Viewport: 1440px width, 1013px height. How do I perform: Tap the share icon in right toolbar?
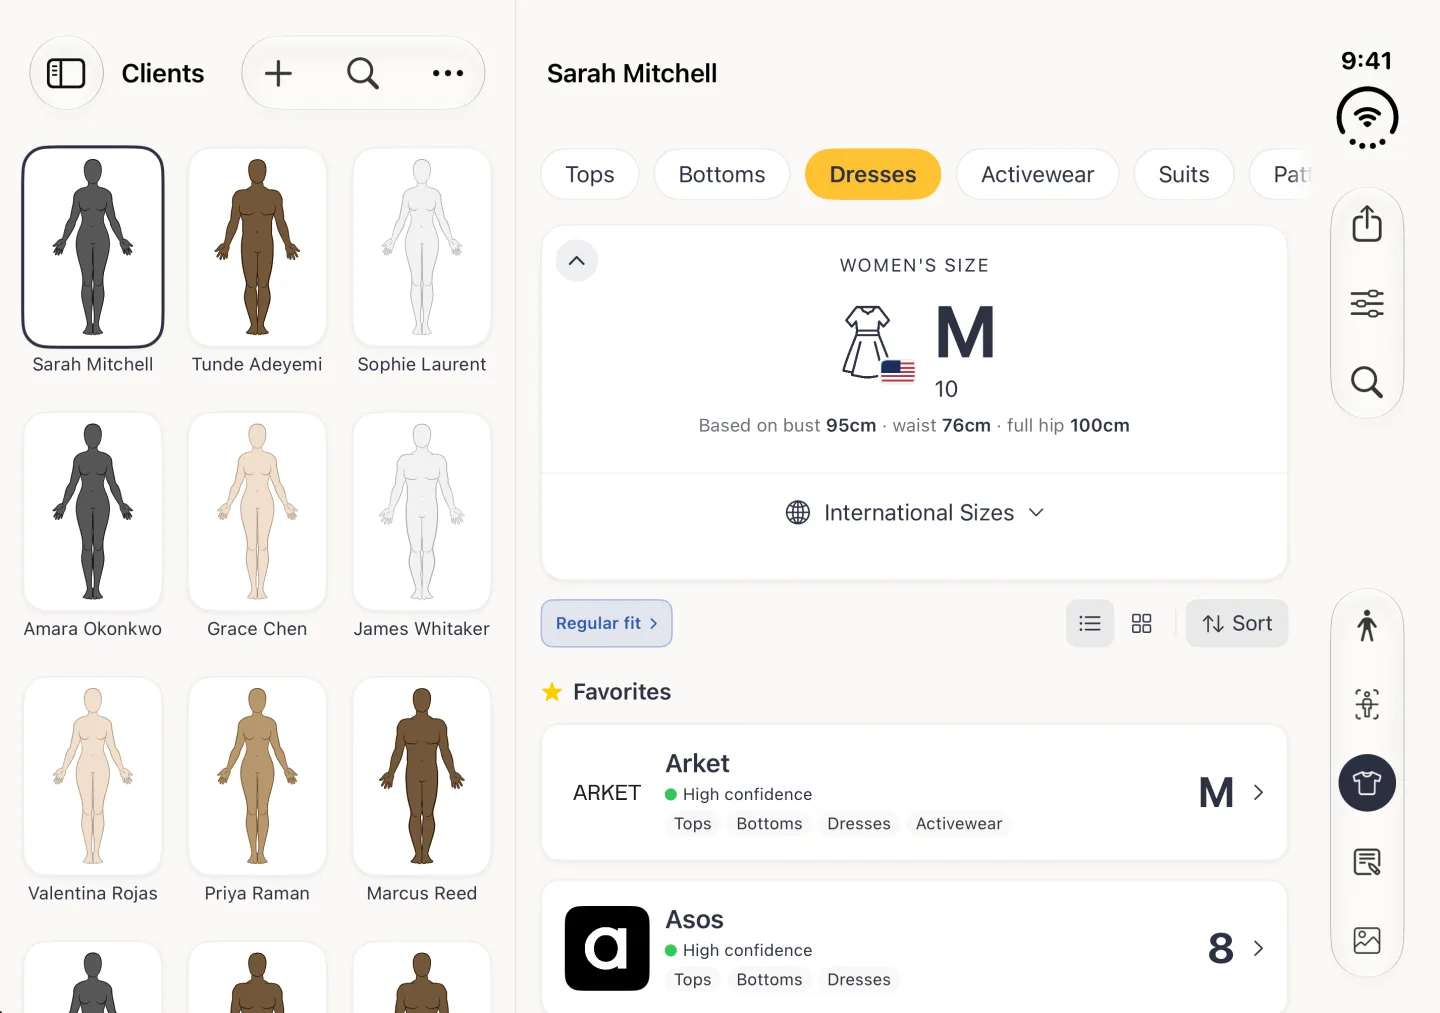(x=1367, y=224)
